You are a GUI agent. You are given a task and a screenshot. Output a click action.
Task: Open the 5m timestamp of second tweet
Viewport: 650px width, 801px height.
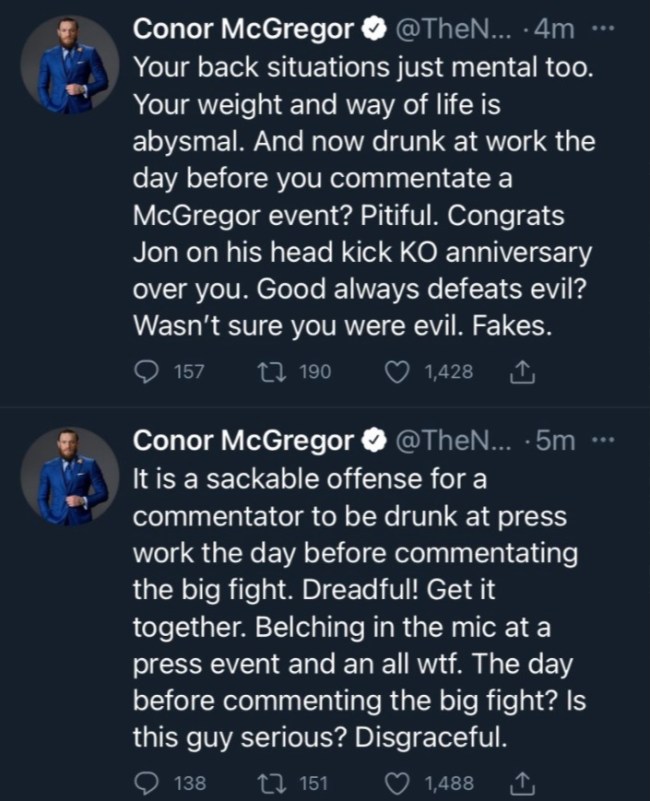(554, 441)
